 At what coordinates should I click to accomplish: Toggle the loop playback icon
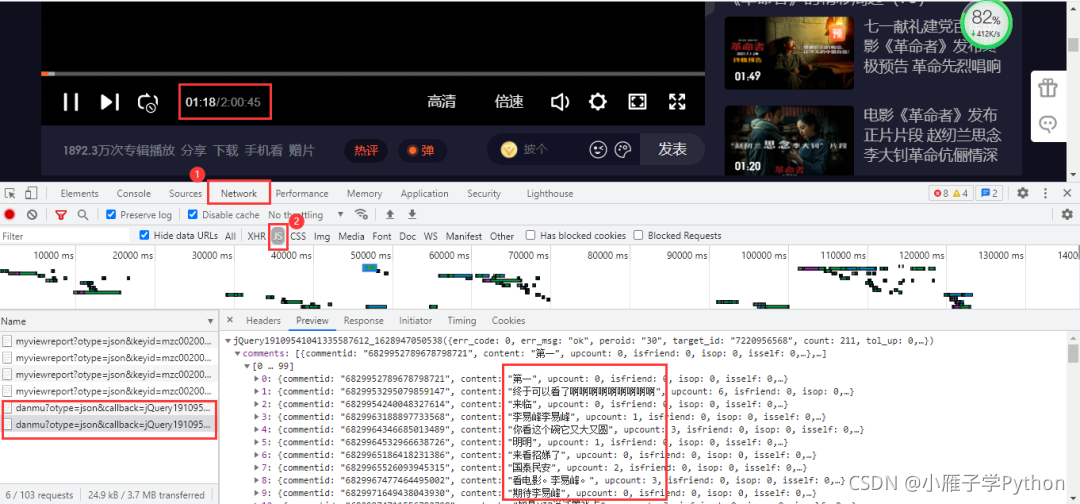coord(147,103)
